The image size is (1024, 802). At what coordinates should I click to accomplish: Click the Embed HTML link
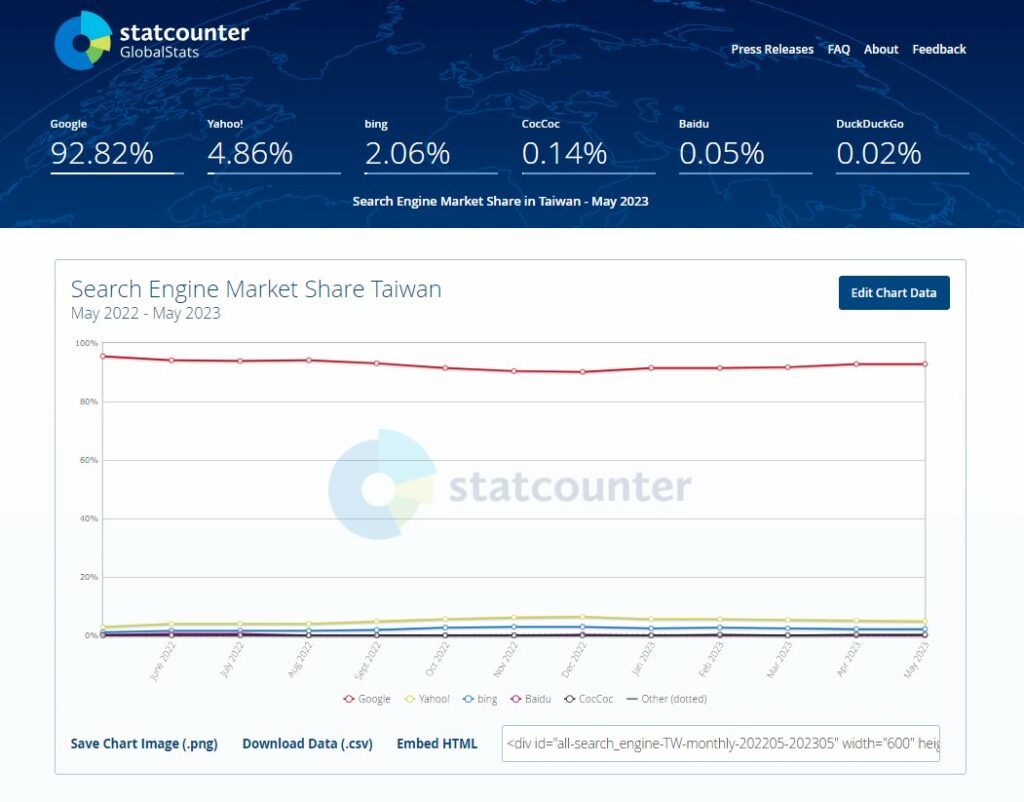pyautogui.click(x=437, y=744)
